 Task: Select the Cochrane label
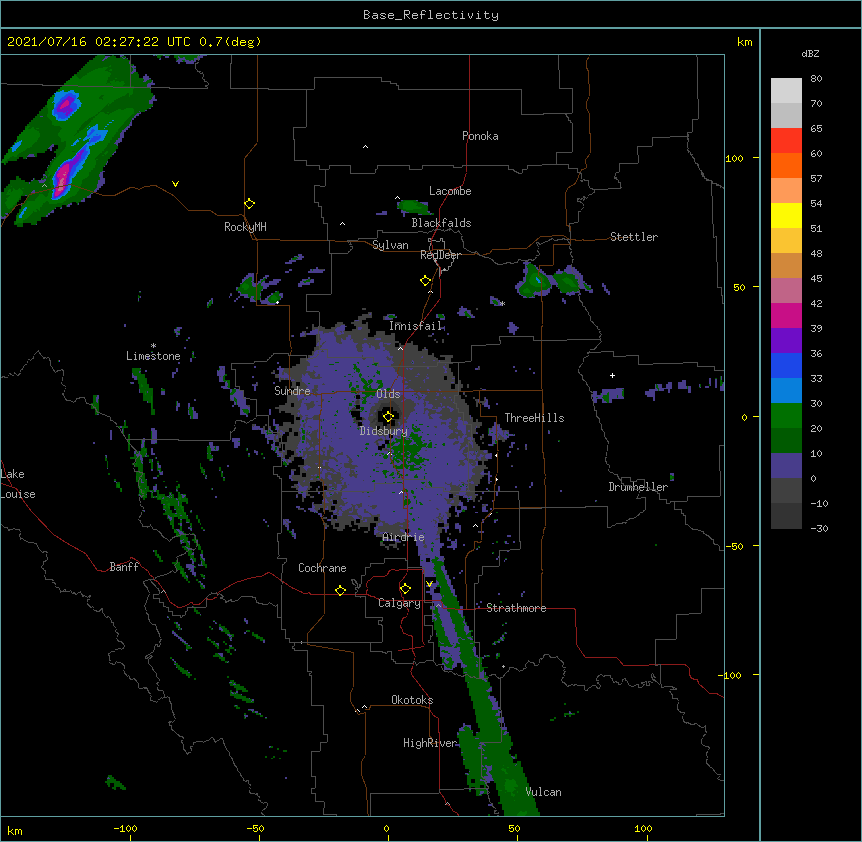322,568
